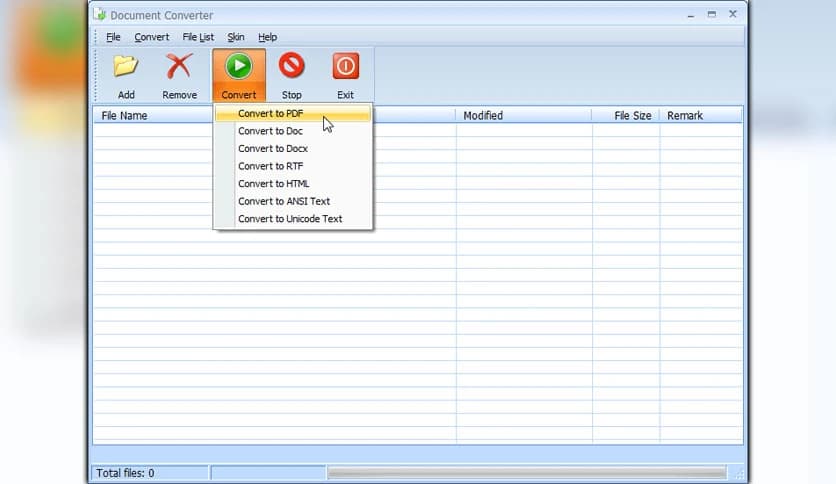Choose Convert to RTF
Screen dimensions: 836x484
[x=293, y=166]
